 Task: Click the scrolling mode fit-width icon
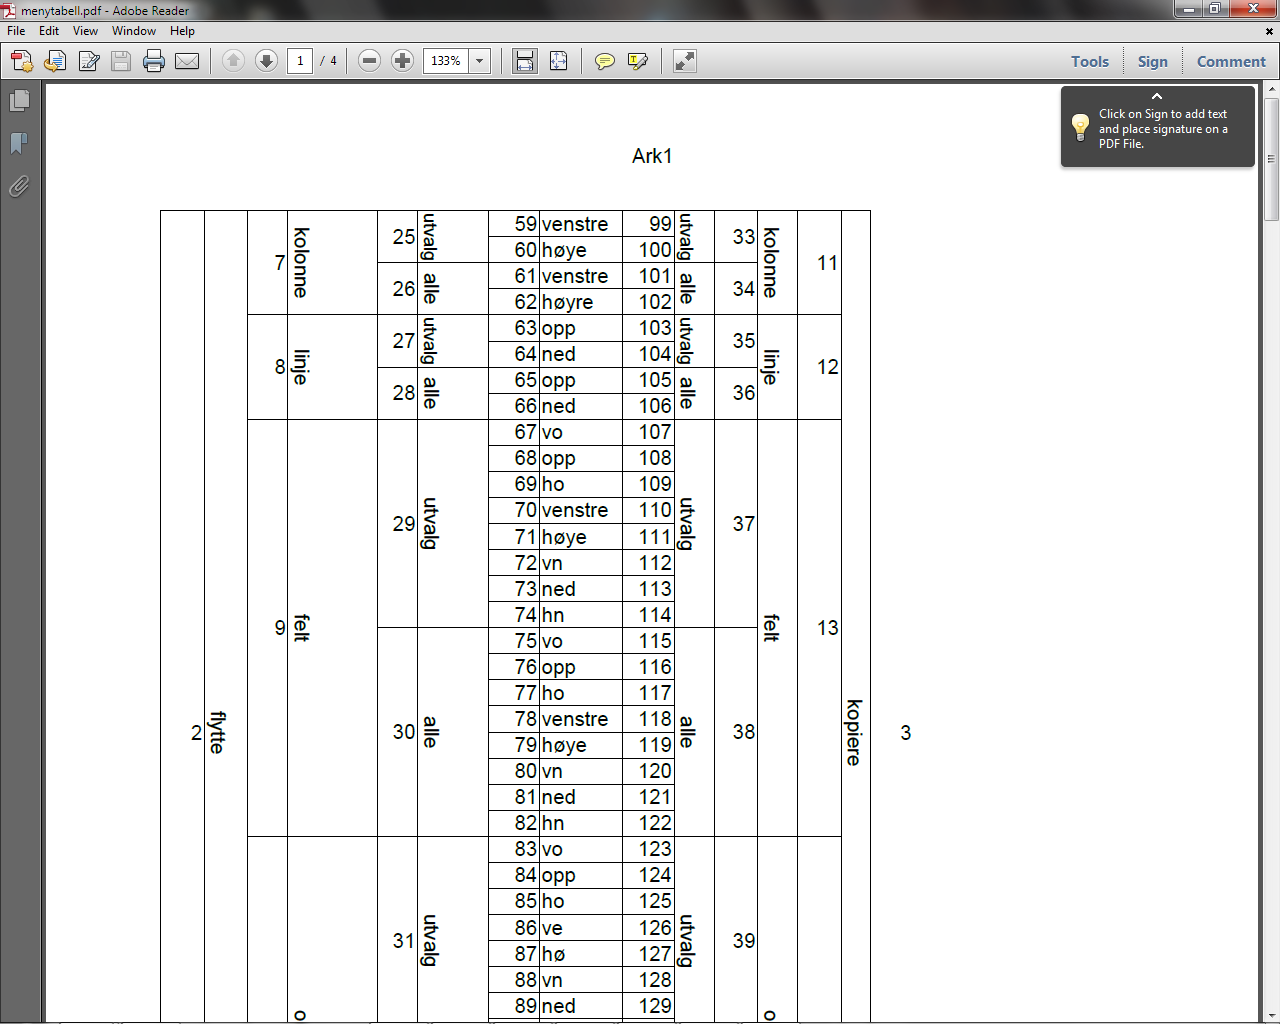525,61
